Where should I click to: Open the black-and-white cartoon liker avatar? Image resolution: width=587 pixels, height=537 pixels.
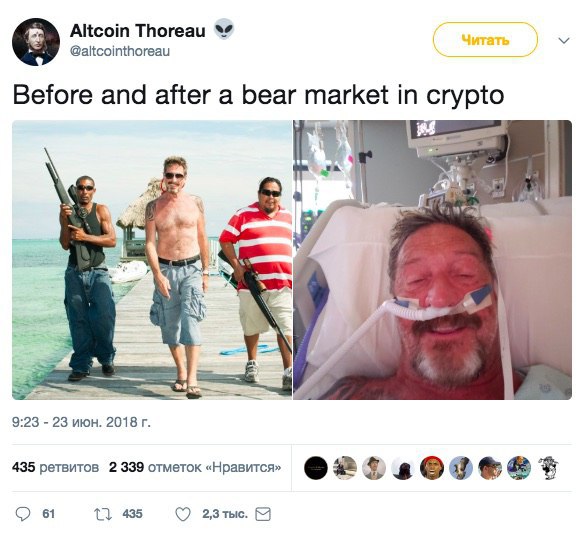[548, 468]
